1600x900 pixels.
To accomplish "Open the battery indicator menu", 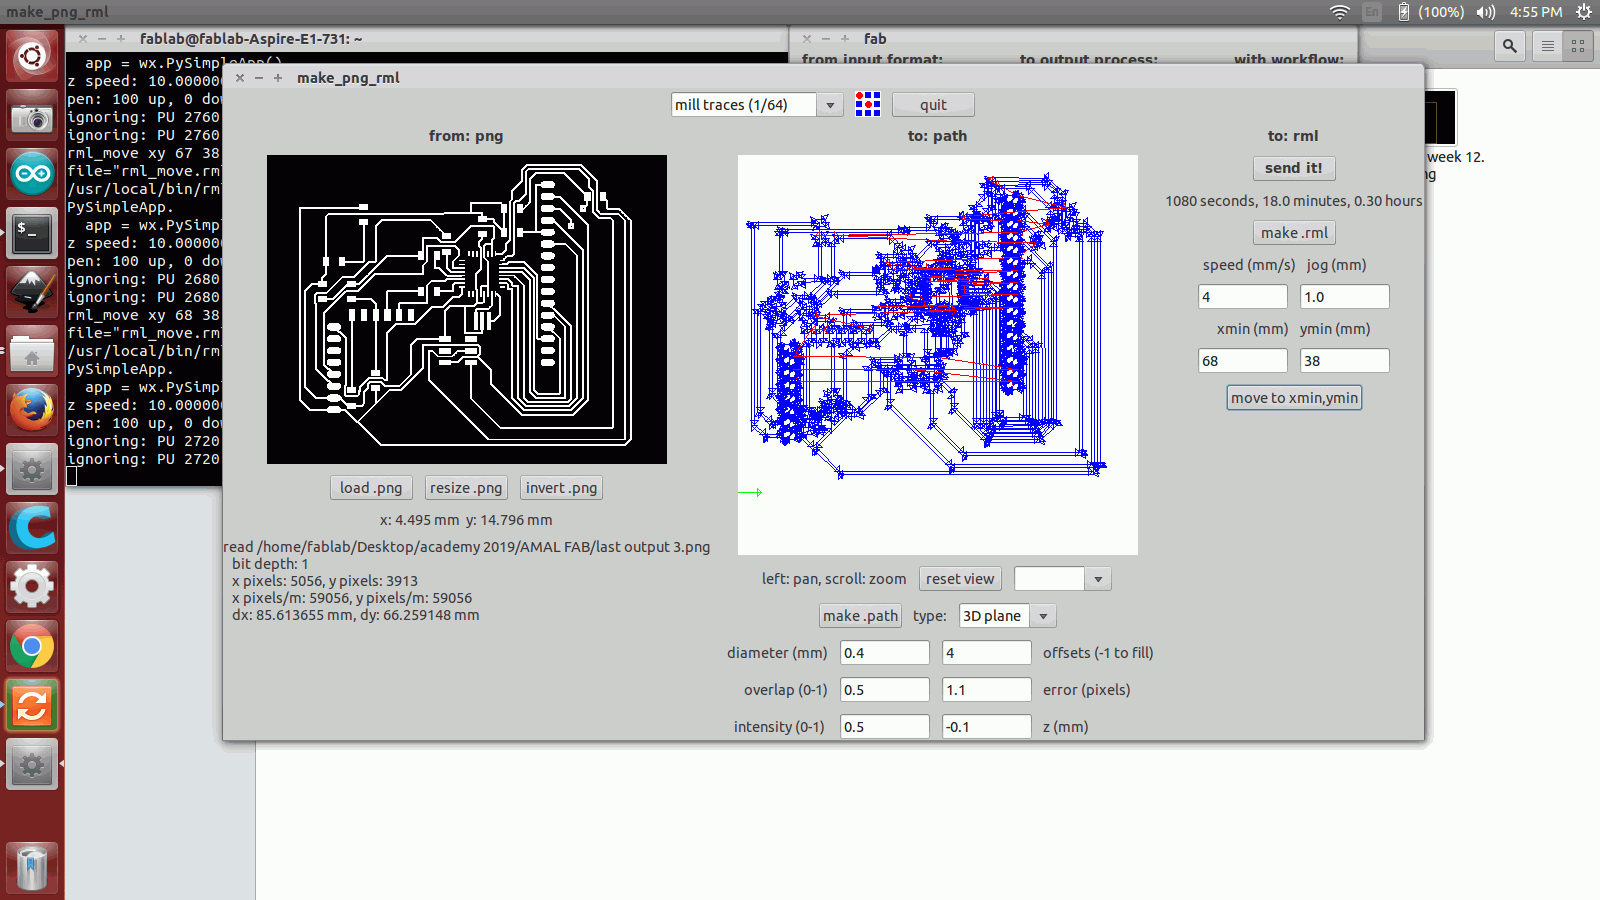I will point(1431,12).
